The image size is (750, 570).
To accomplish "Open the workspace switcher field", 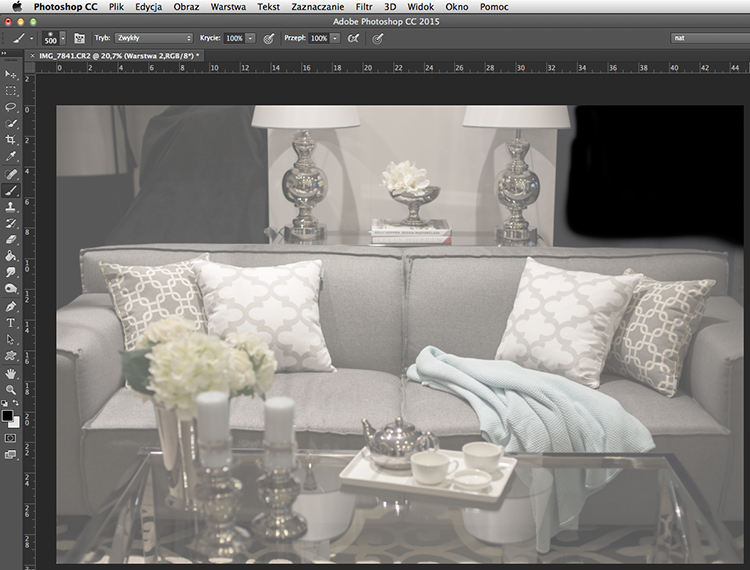I will 710,38.
